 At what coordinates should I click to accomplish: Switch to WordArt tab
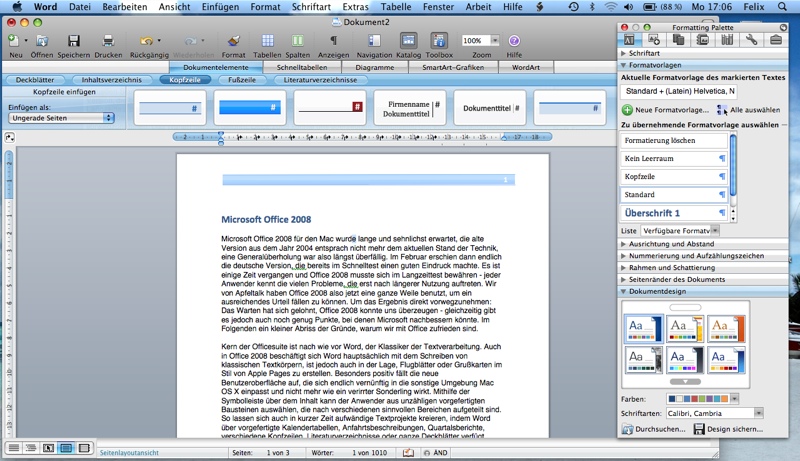click(526, 67)
